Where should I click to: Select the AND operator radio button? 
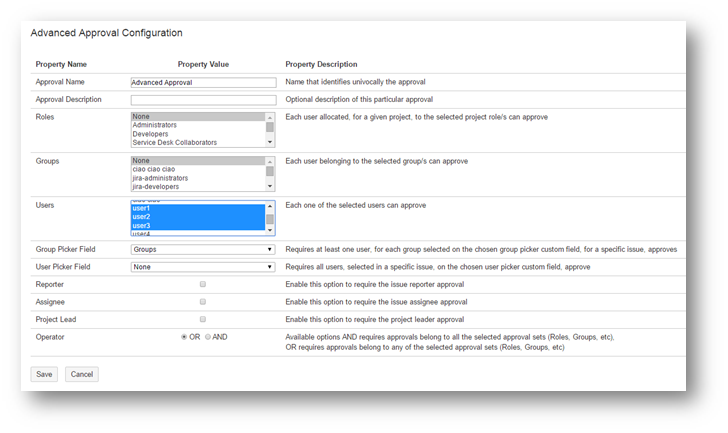pyautogui.click(x=208, y=337)
